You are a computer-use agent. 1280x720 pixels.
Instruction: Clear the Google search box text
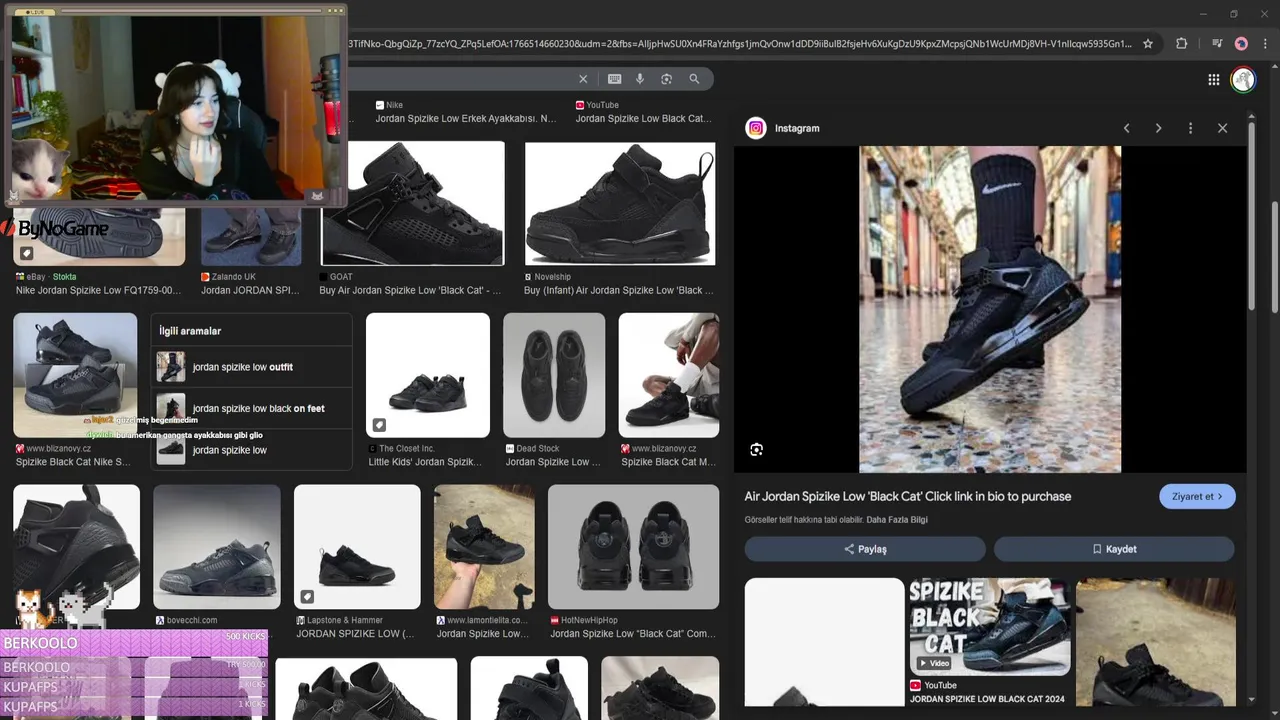[x=583, y=79]
